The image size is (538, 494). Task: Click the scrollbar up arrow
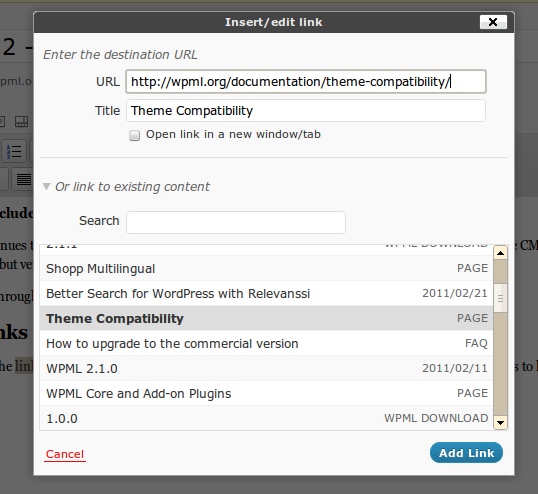500,253
